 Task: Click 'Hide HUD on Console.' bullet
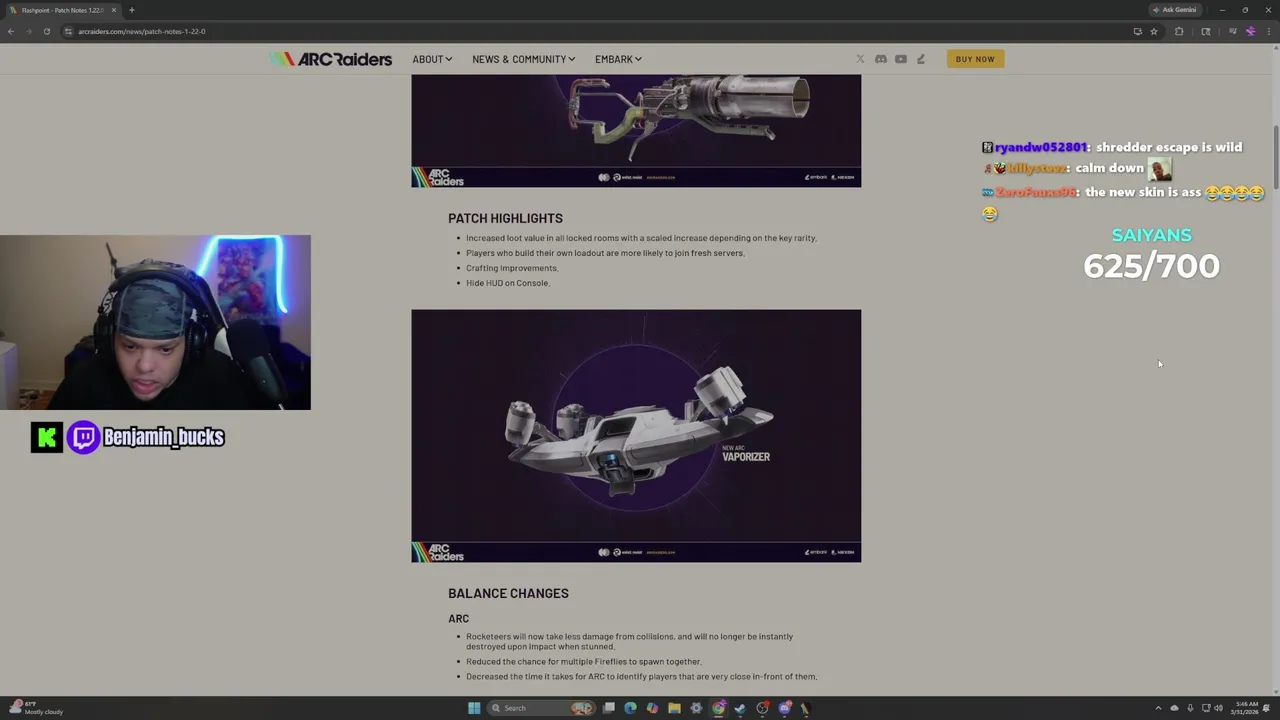[x=508, y=283]
